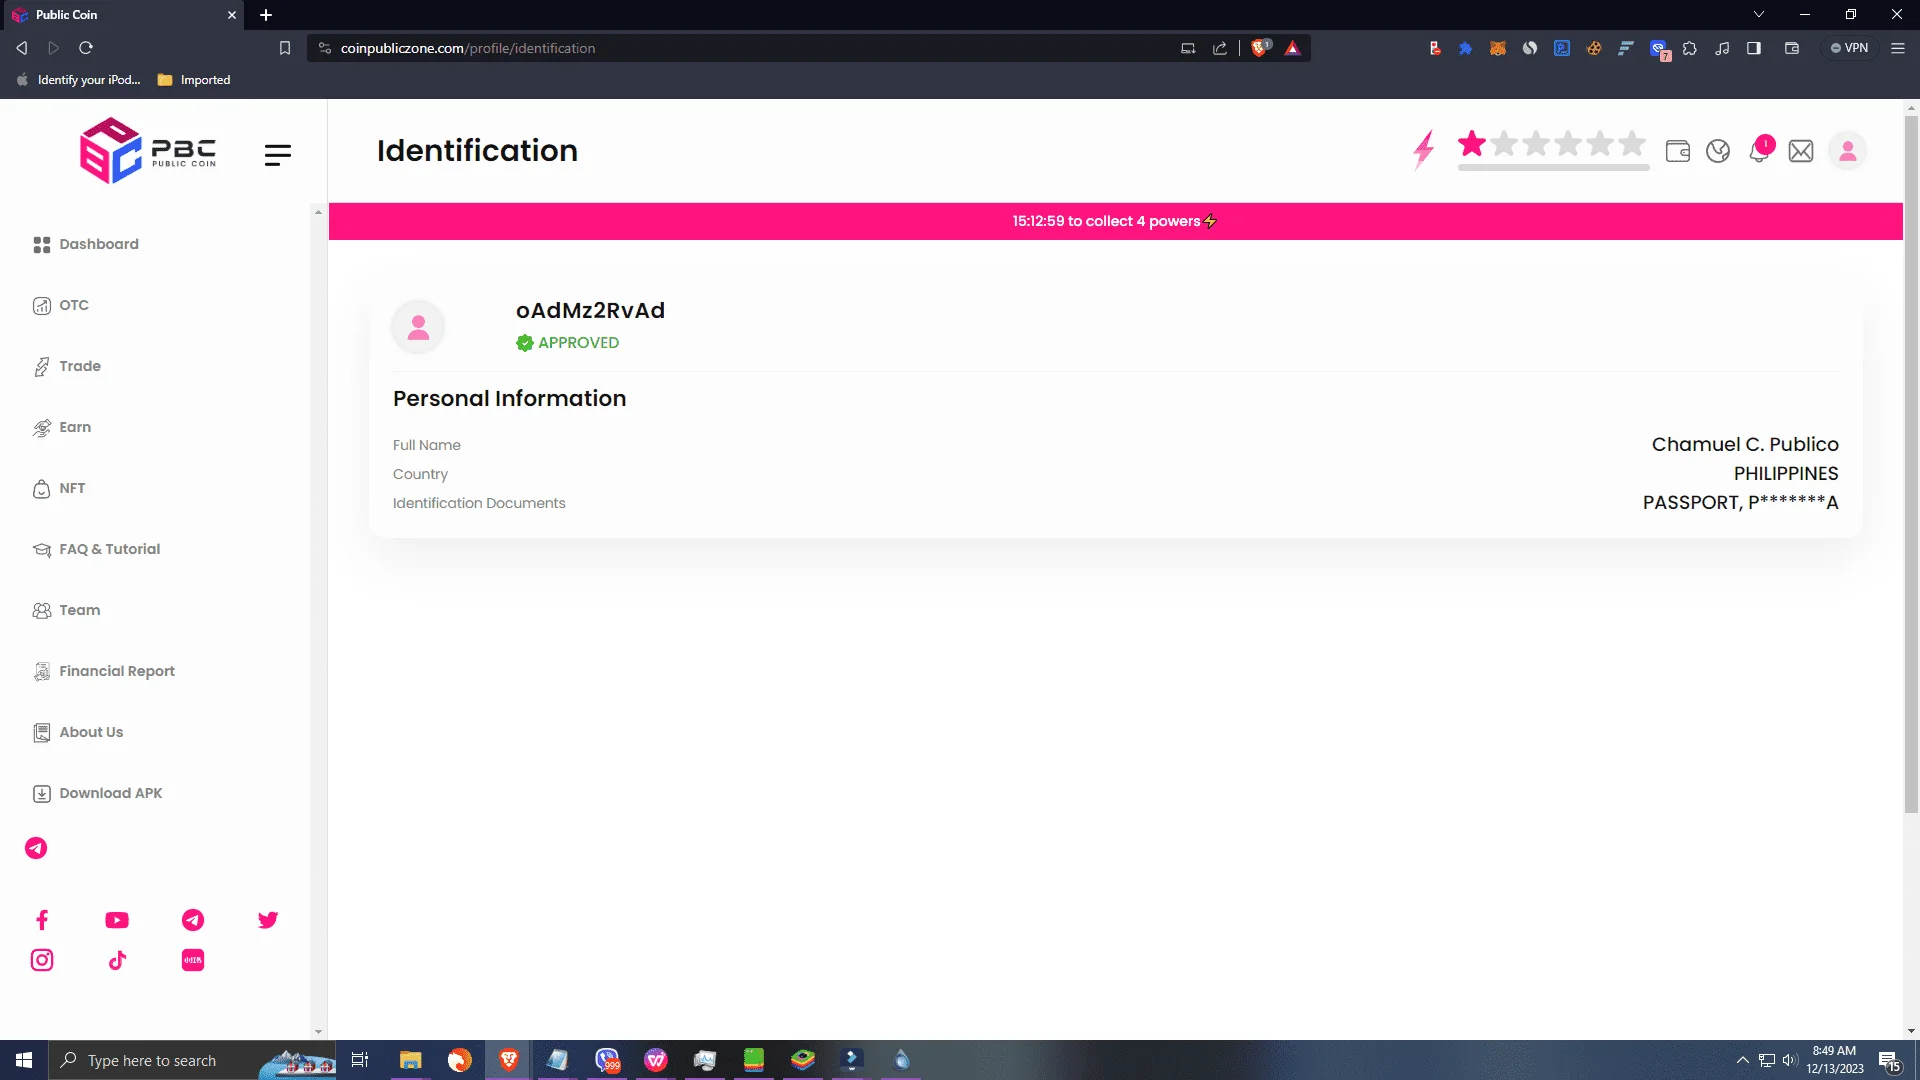
Task: Click the sidebar scroll down arrow
Action: pyautogui.click(x=318, y=1032)
